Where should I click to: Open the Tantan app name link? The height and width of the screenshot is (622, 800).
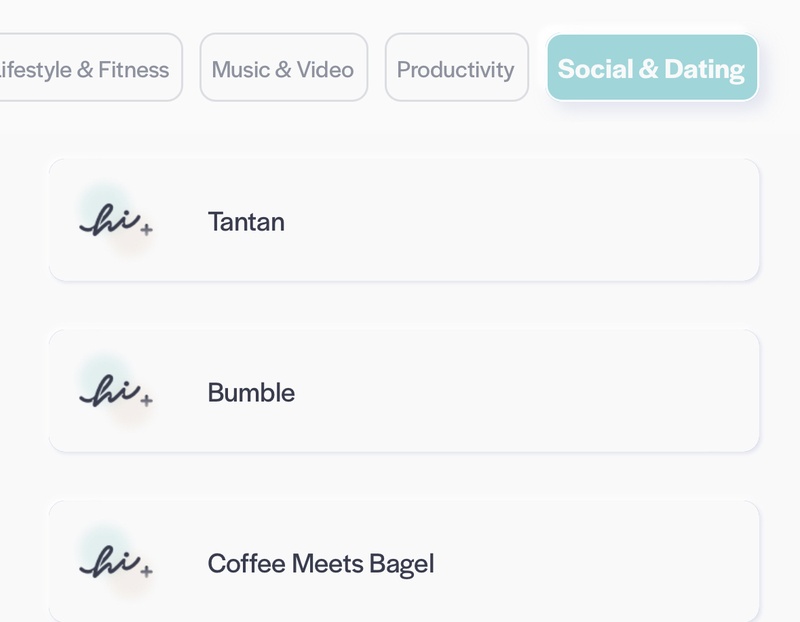point(246,222)
